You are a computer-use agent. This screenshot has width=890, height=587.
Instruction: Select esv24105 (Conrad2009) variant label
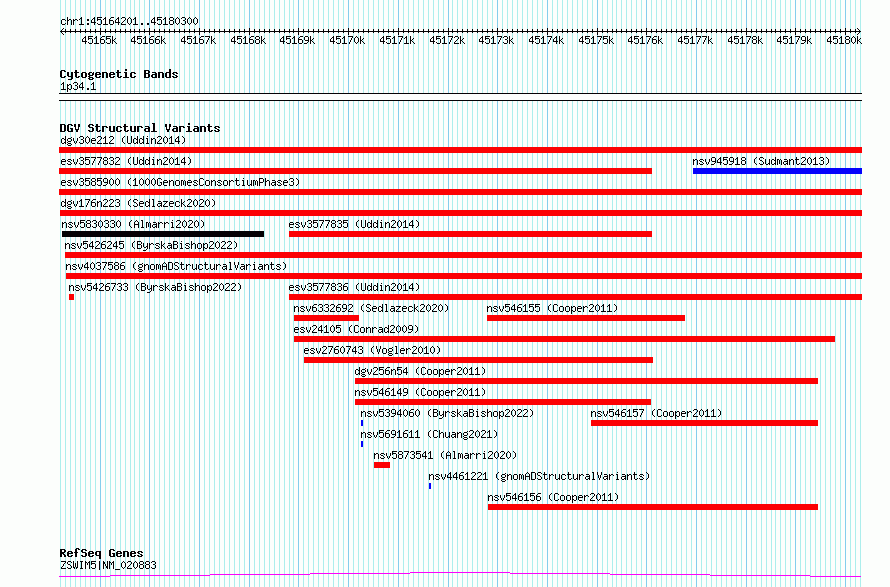(x=356, y=329)
